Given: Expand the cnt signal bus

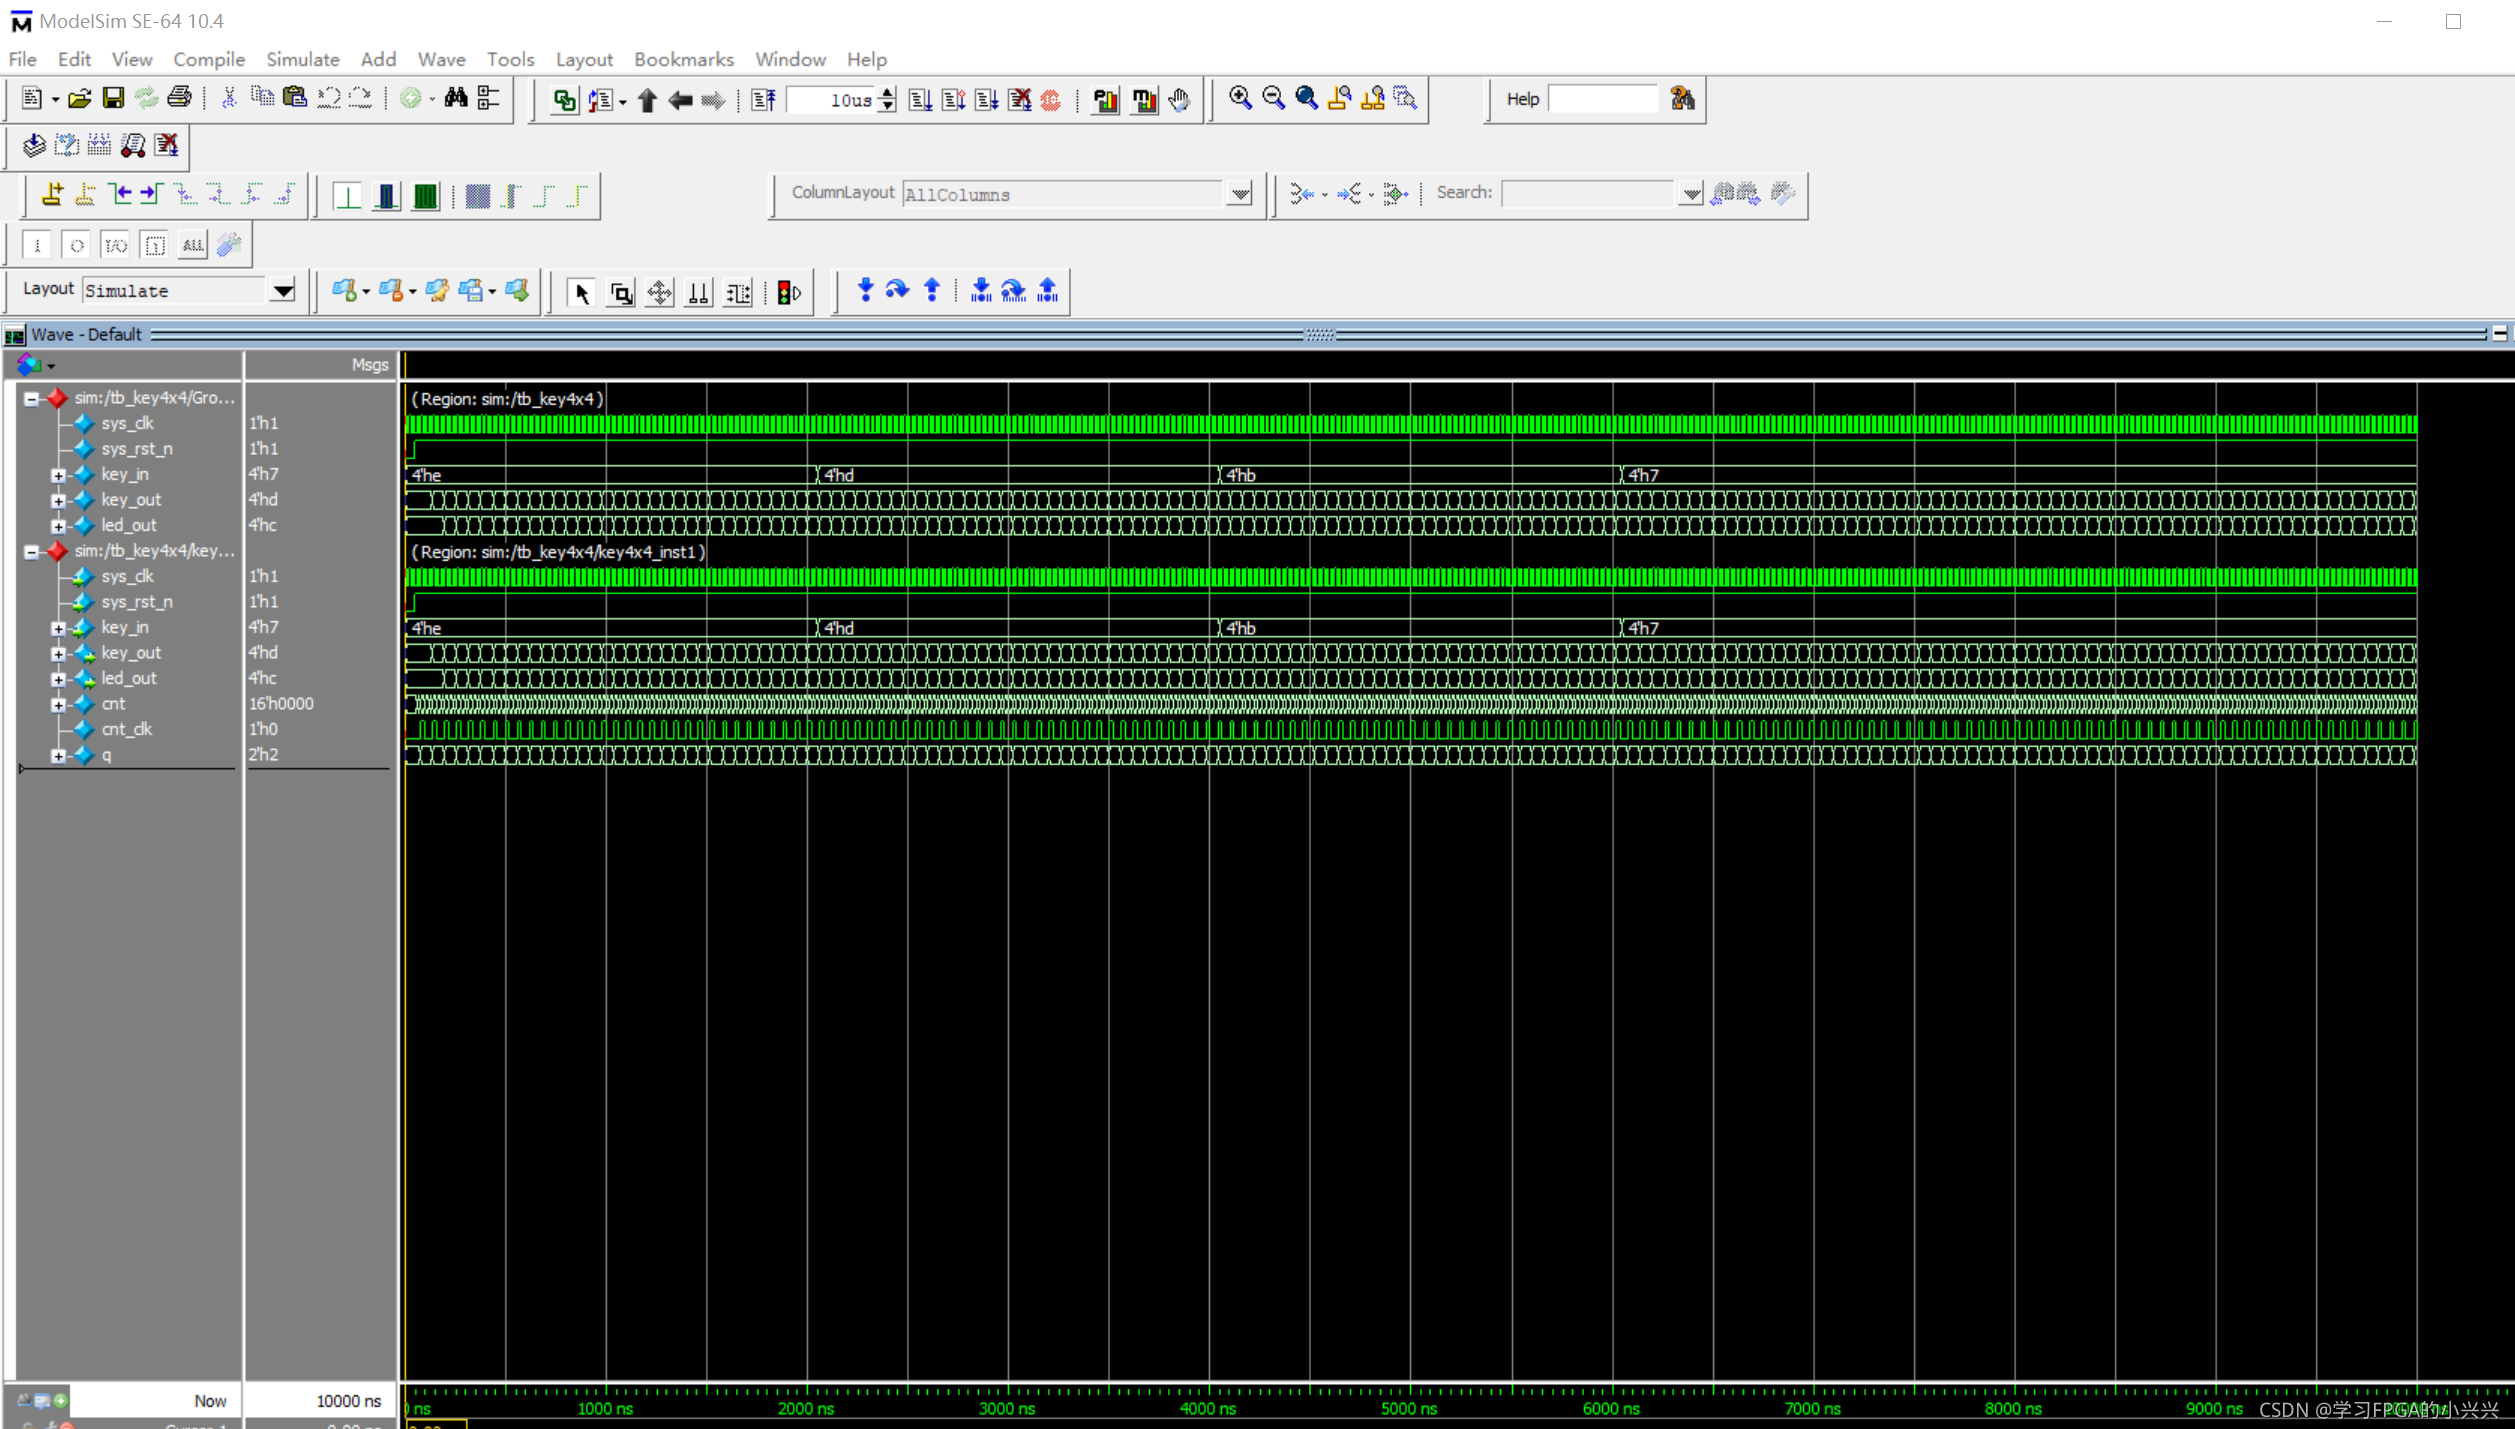Looking at the screenshot, I should pyautogui.click(x=58, y=704).
